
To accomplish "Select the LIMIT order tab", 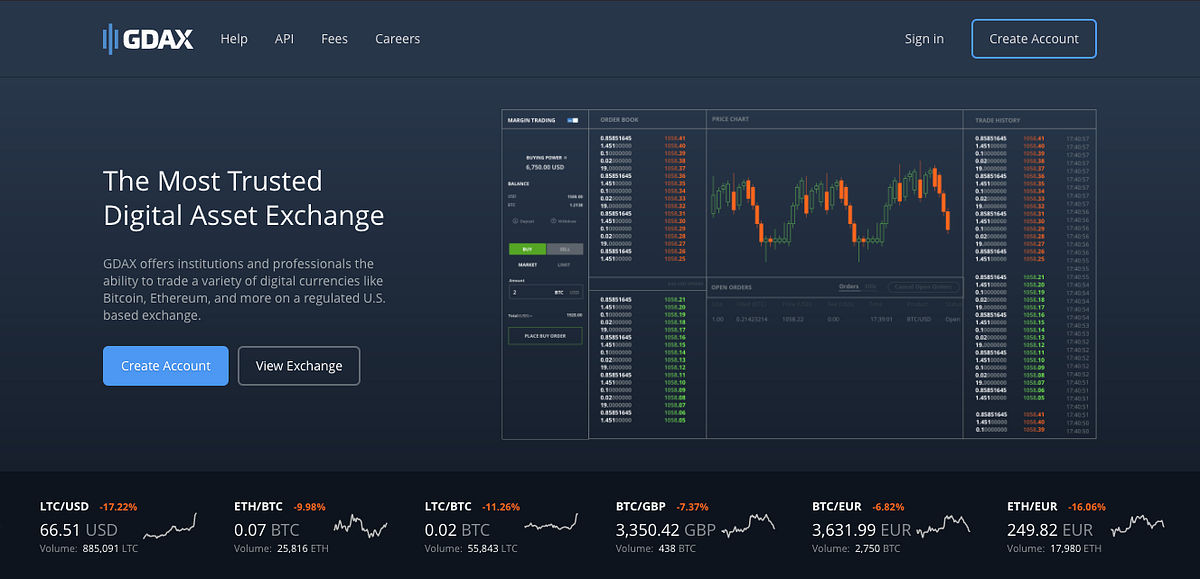I will click(x=564, y=265).
